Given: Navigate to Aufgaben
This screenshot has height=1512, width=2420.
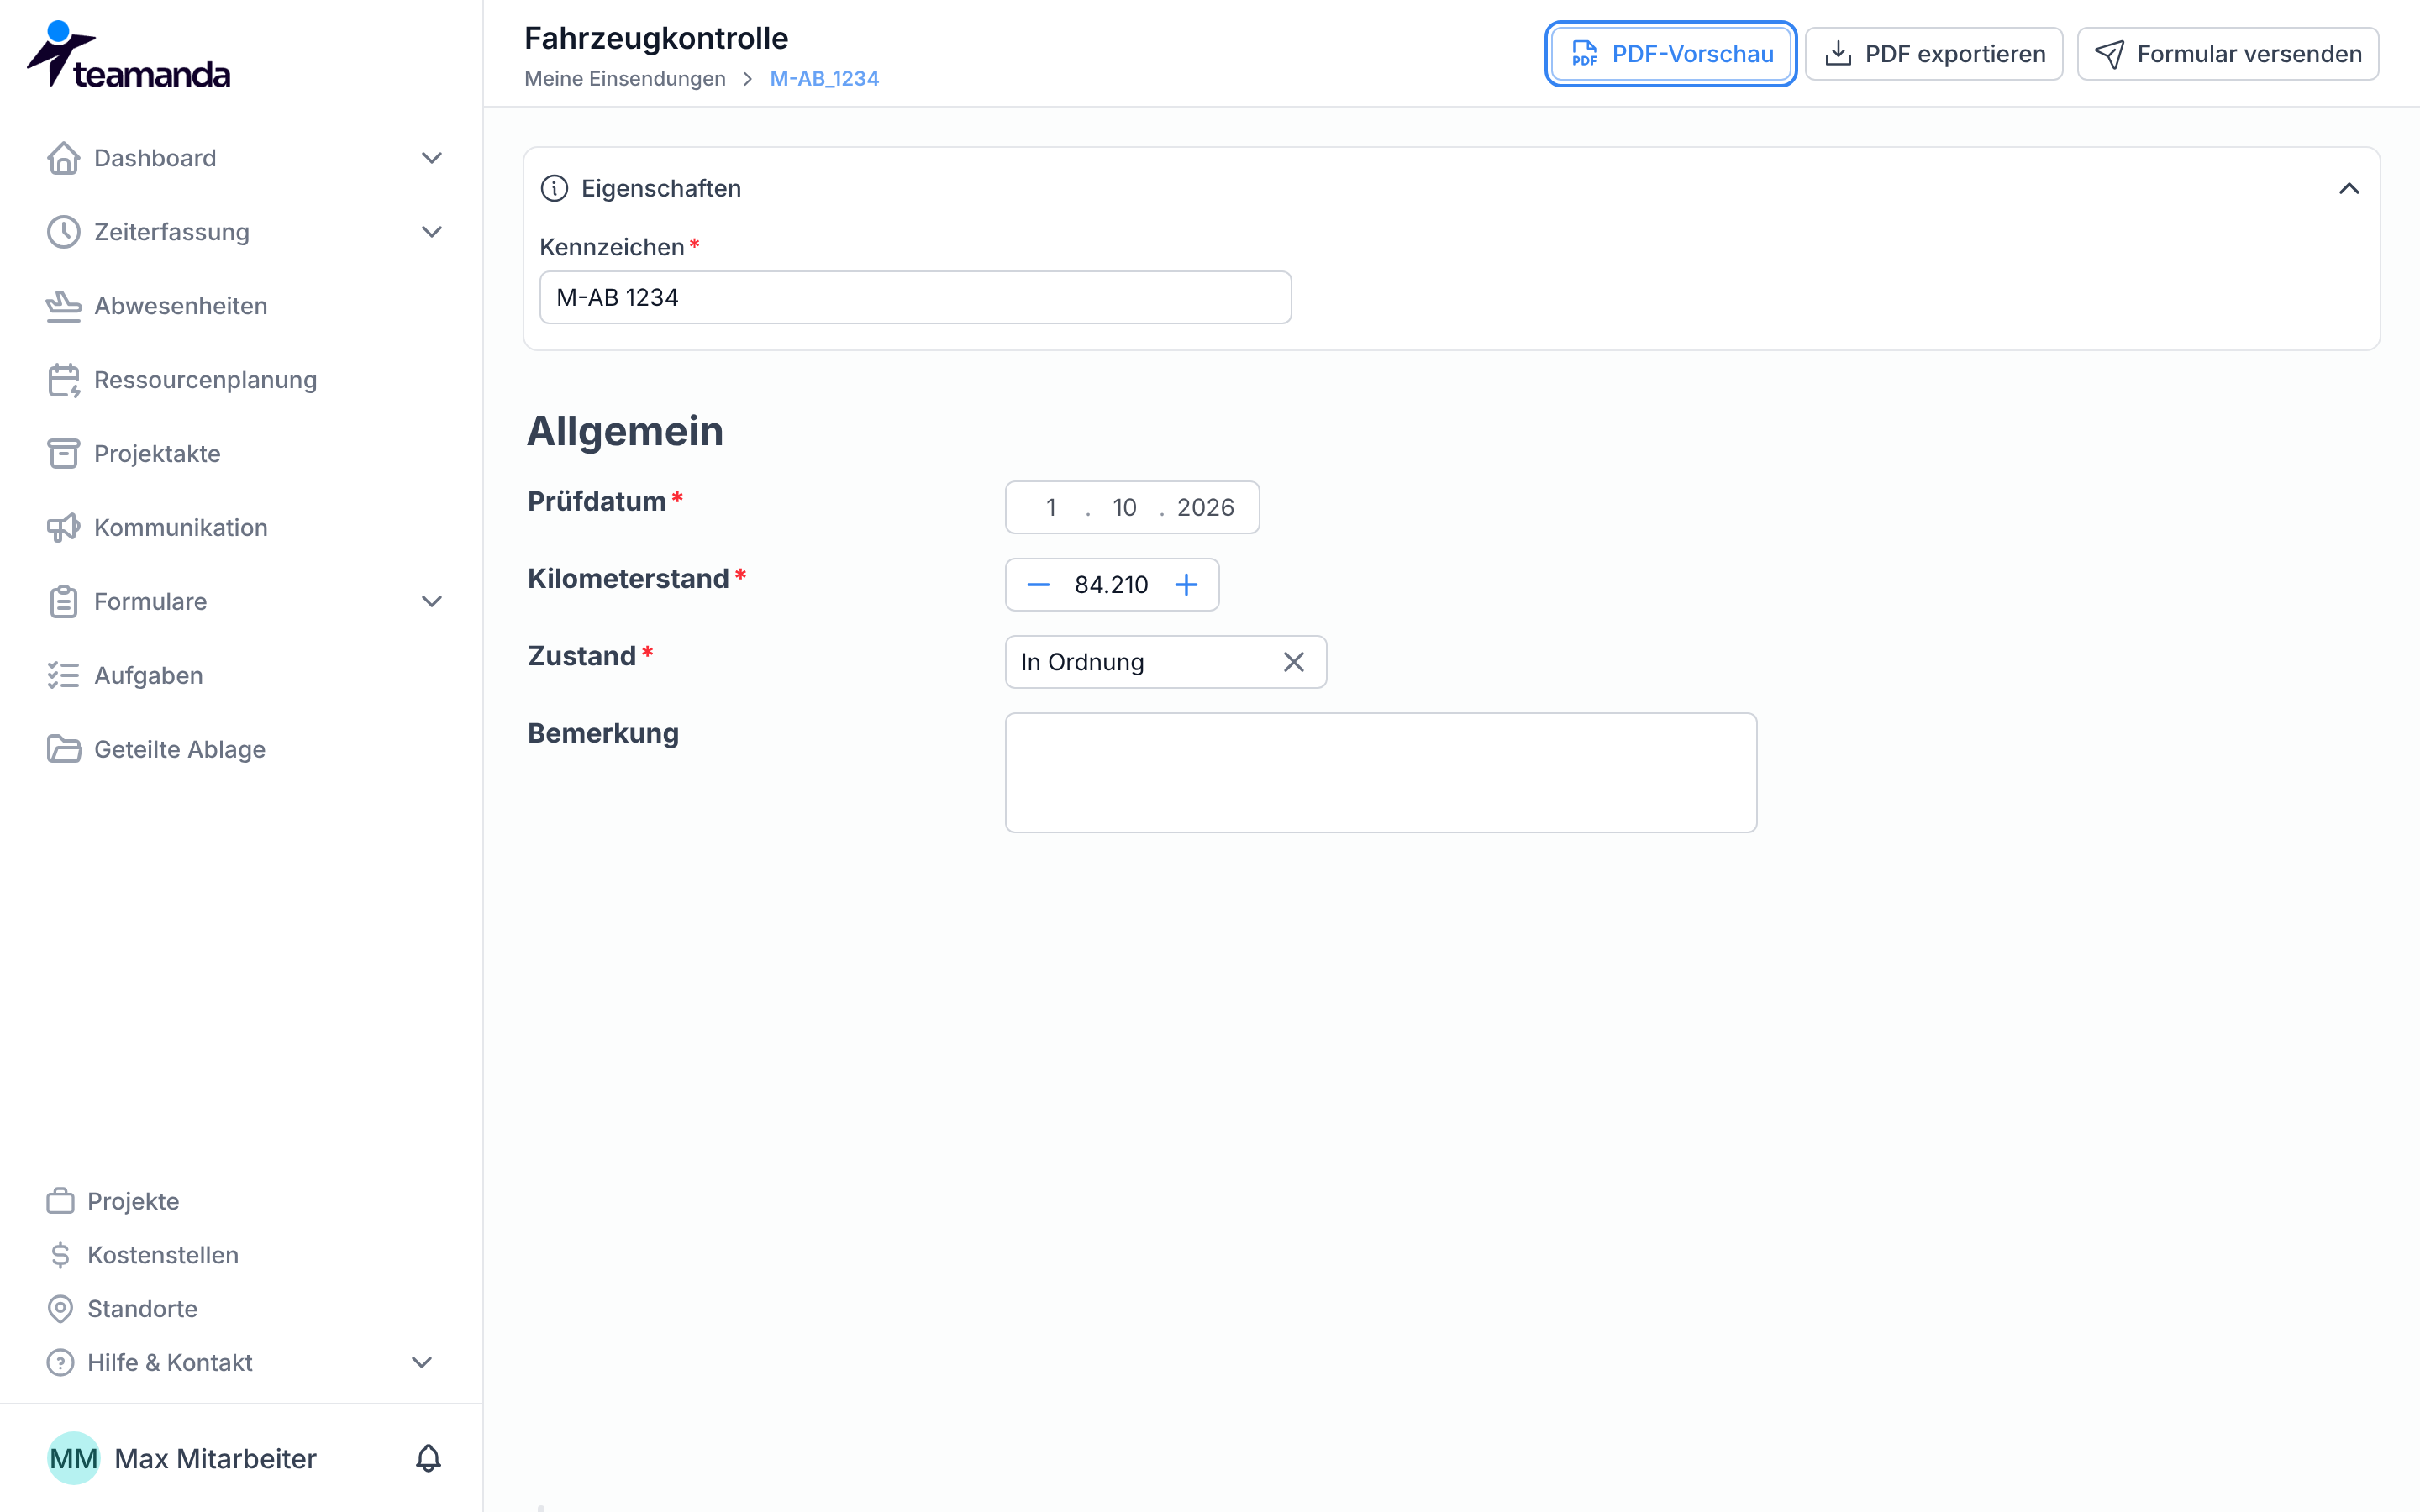Looking at the screenshot, I should [148, 676].
